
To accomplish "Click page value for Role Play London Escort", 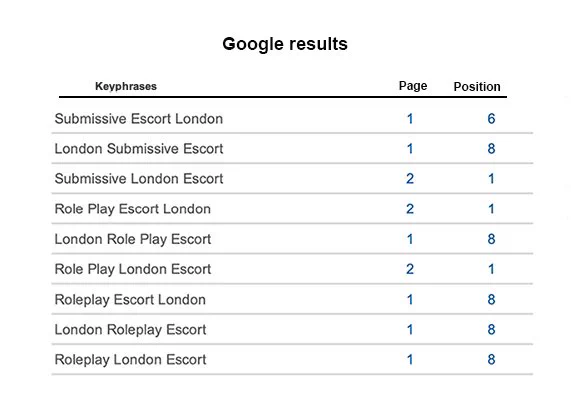I will (x=410, y=269).
